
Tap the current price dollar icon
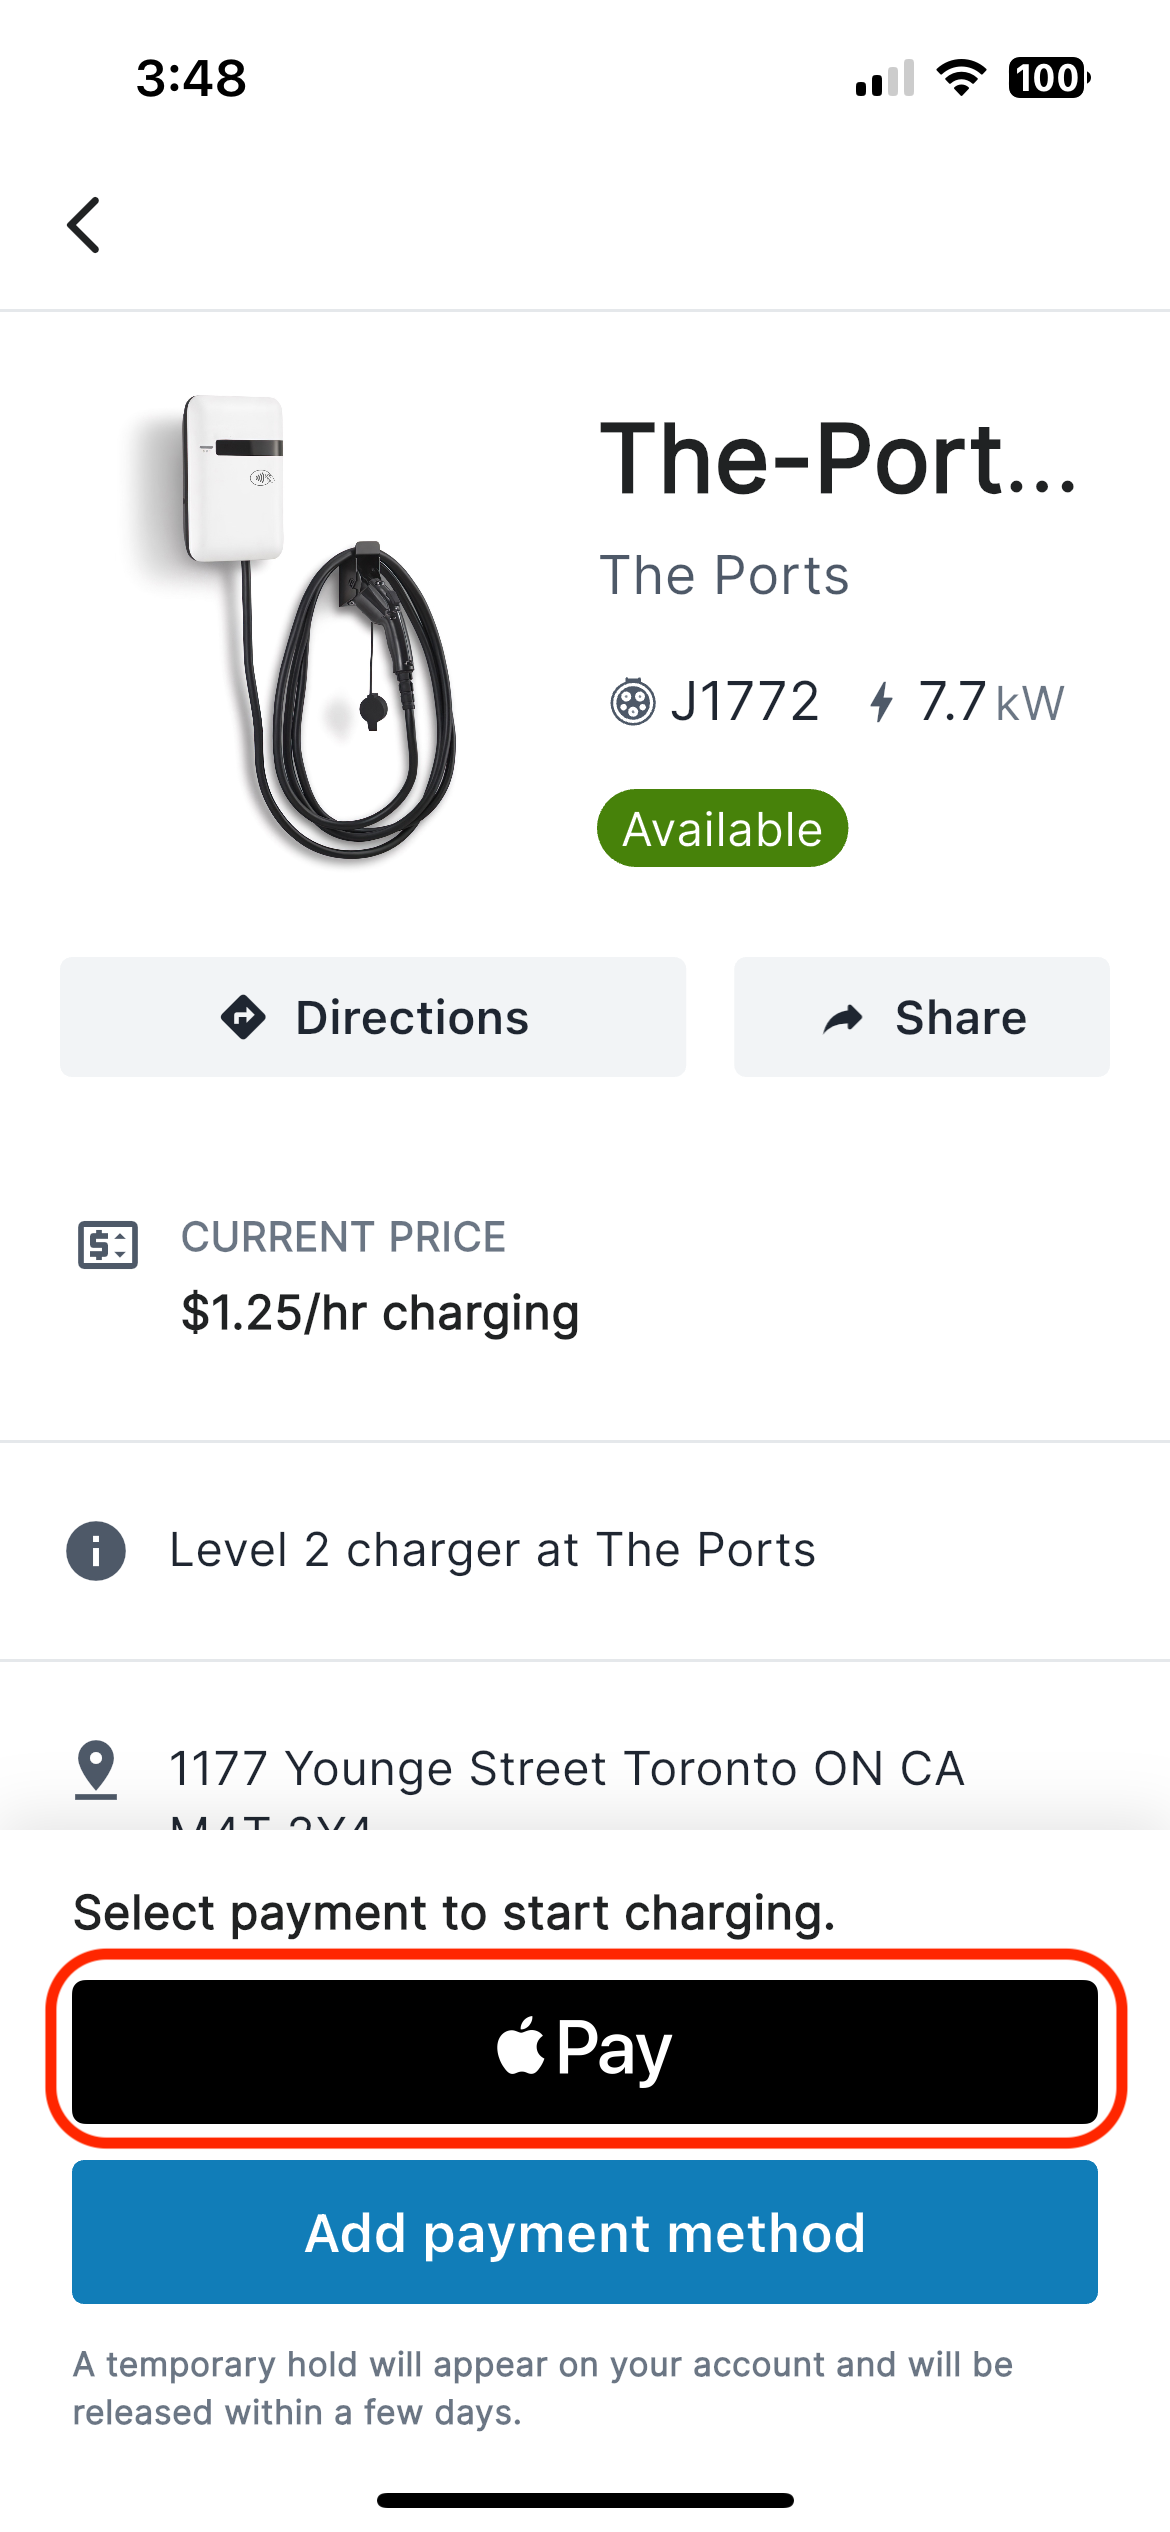(x=108, y=1245)
